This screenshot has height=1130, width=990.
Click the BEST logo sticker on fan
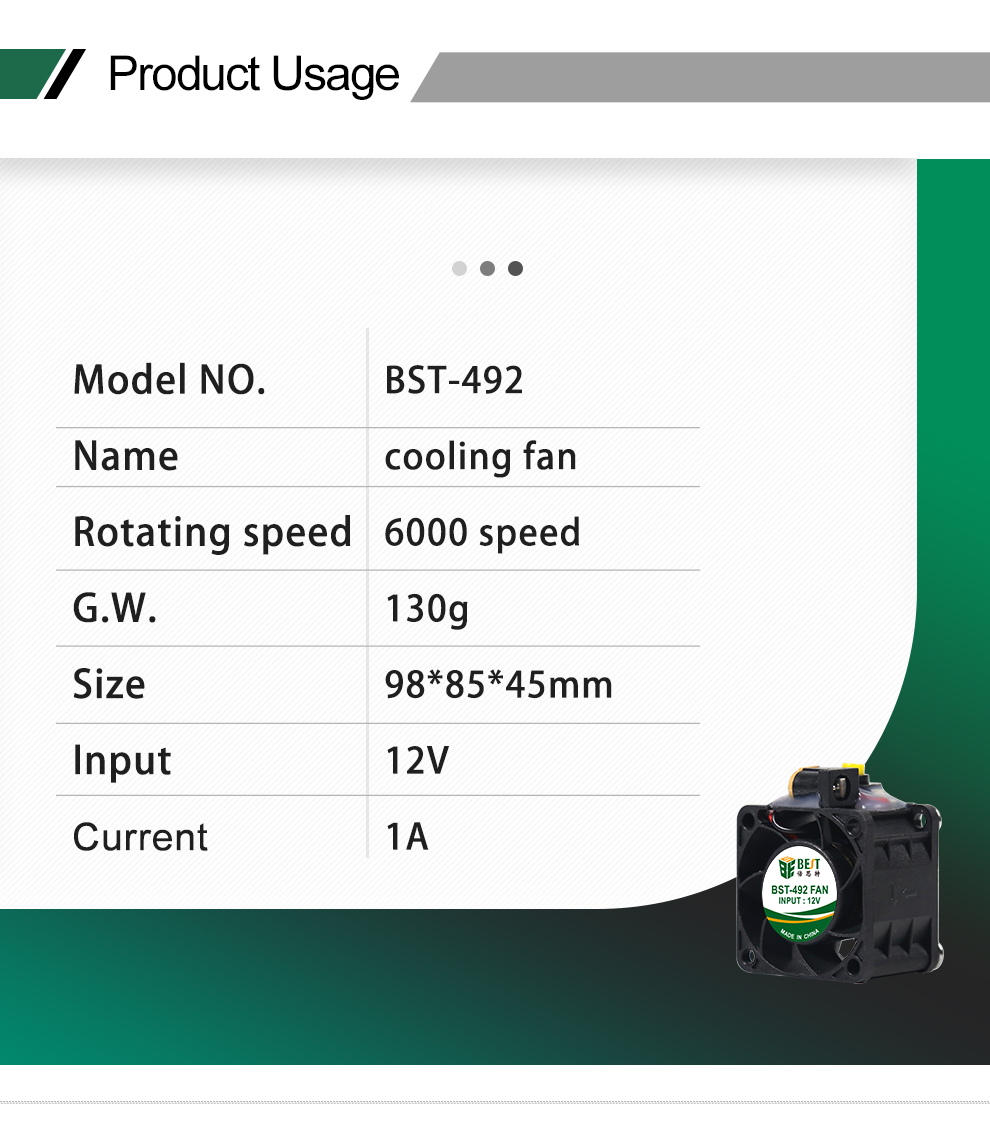click(799, 894)
